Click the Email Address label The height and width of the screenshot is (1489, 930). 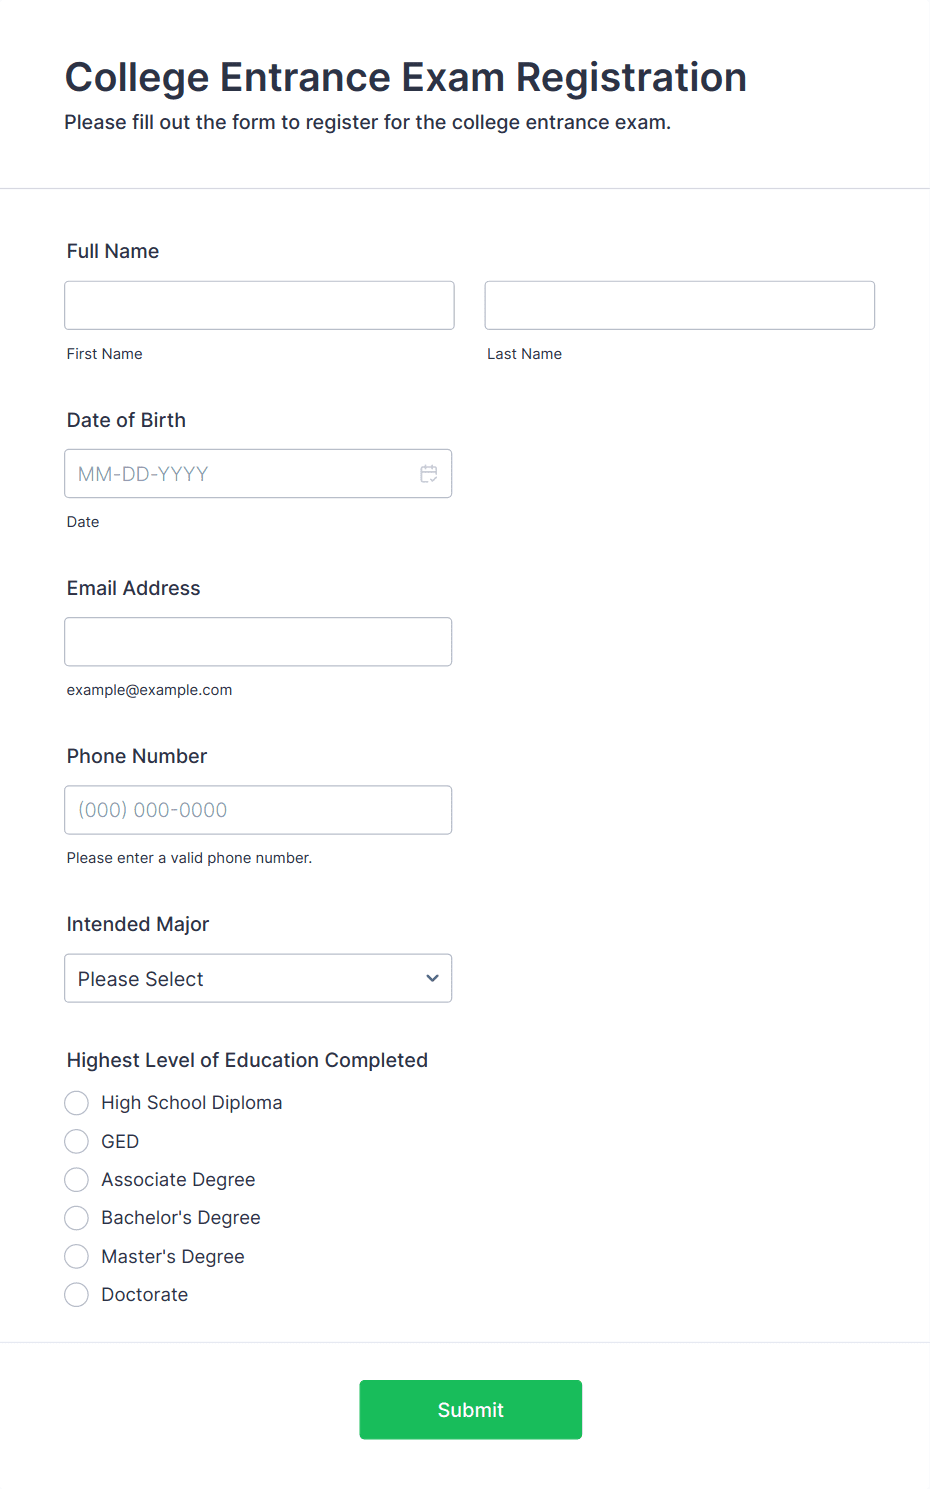click(133, 588)
